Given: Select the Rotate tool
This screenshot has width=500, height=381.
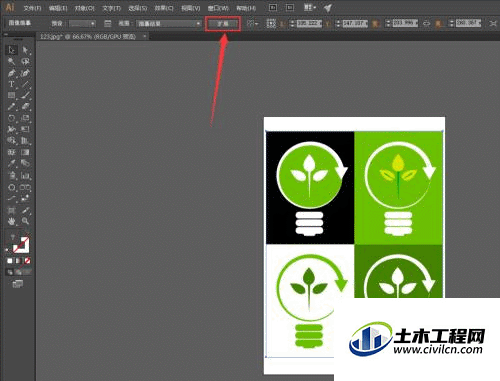Looking at the screenshot, I should coord(12,118).
